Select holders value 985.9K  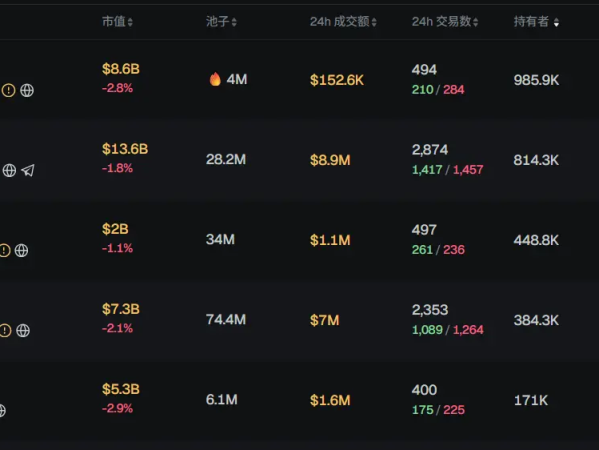tap(536, 80)
